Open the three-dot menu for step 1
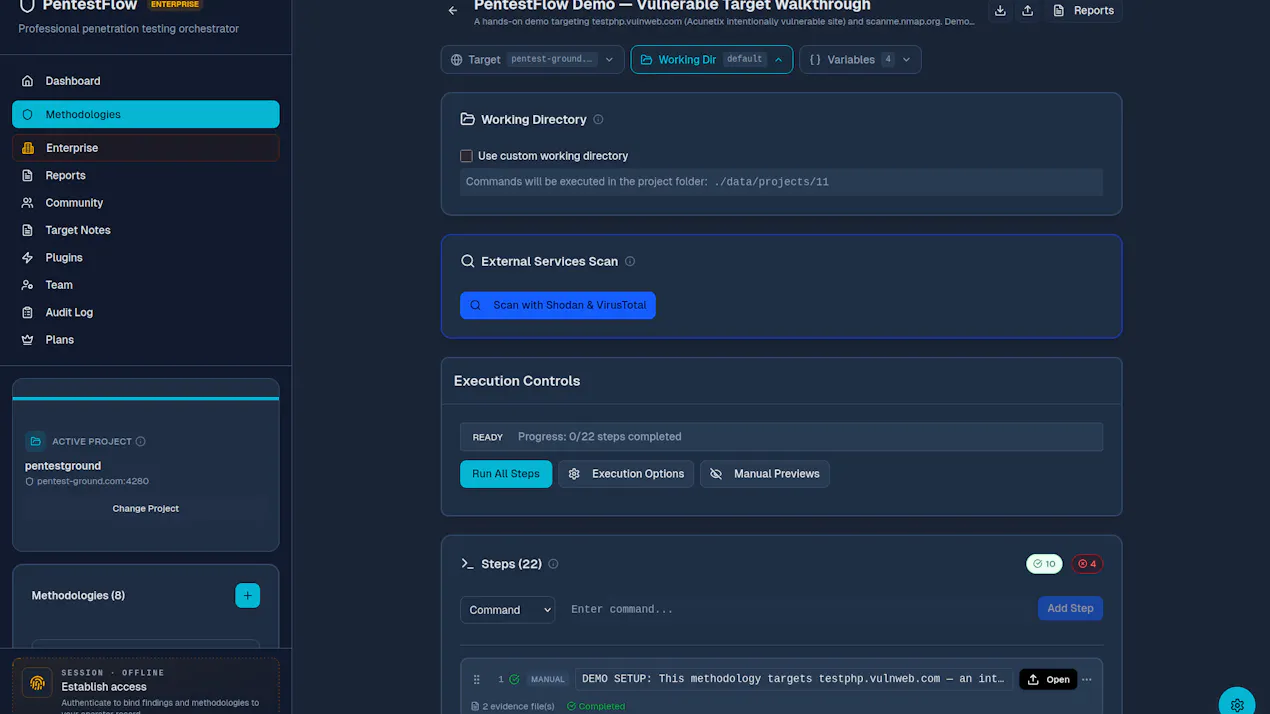The image size is (1270, 714). point(1087,679)
